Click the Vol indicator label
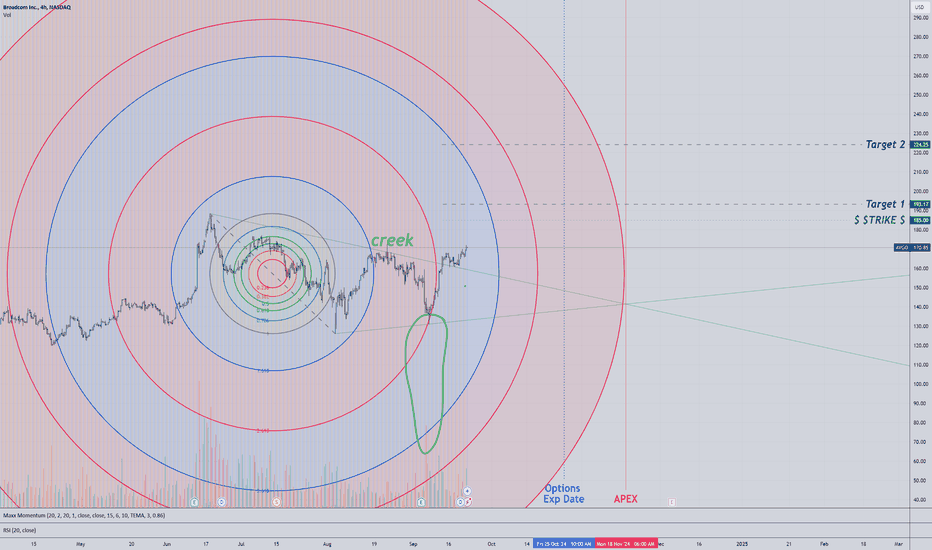Screen dimensions: 932x550 [x=7, y=15]
